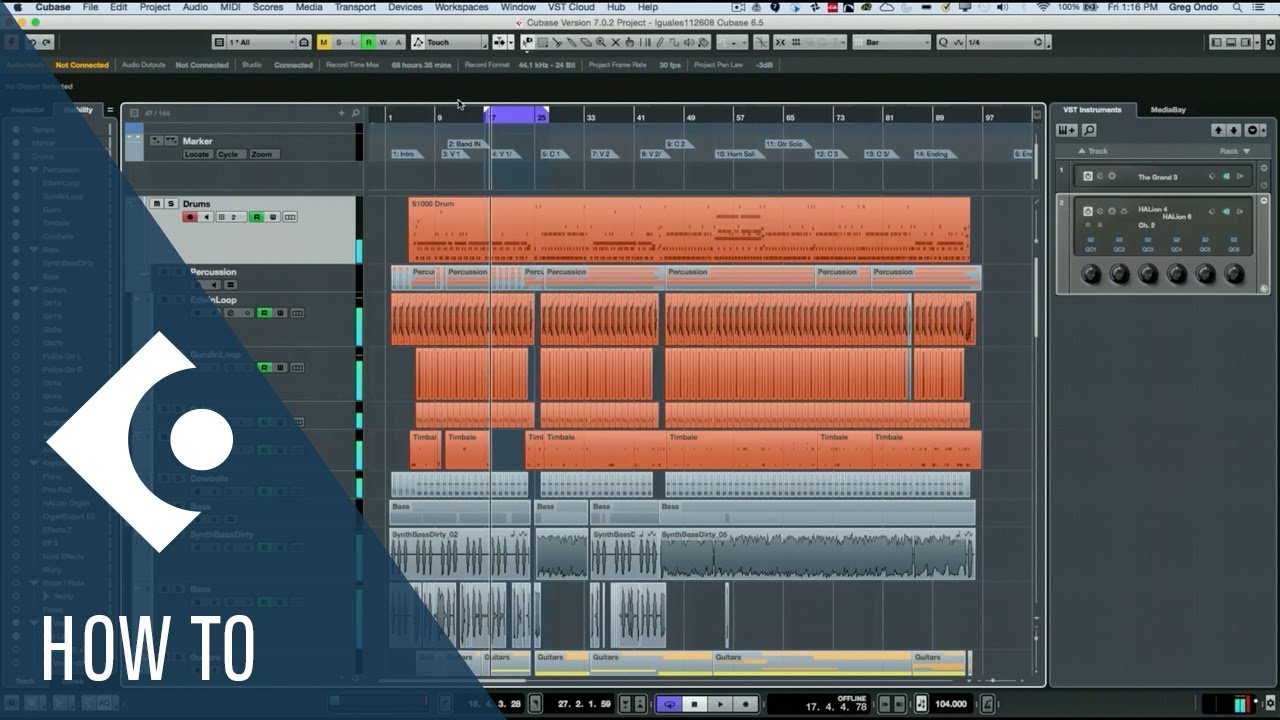Click the 1: Intro marker
The width and height of the screenshot is (1280, 720).
(x=407, y=154)
